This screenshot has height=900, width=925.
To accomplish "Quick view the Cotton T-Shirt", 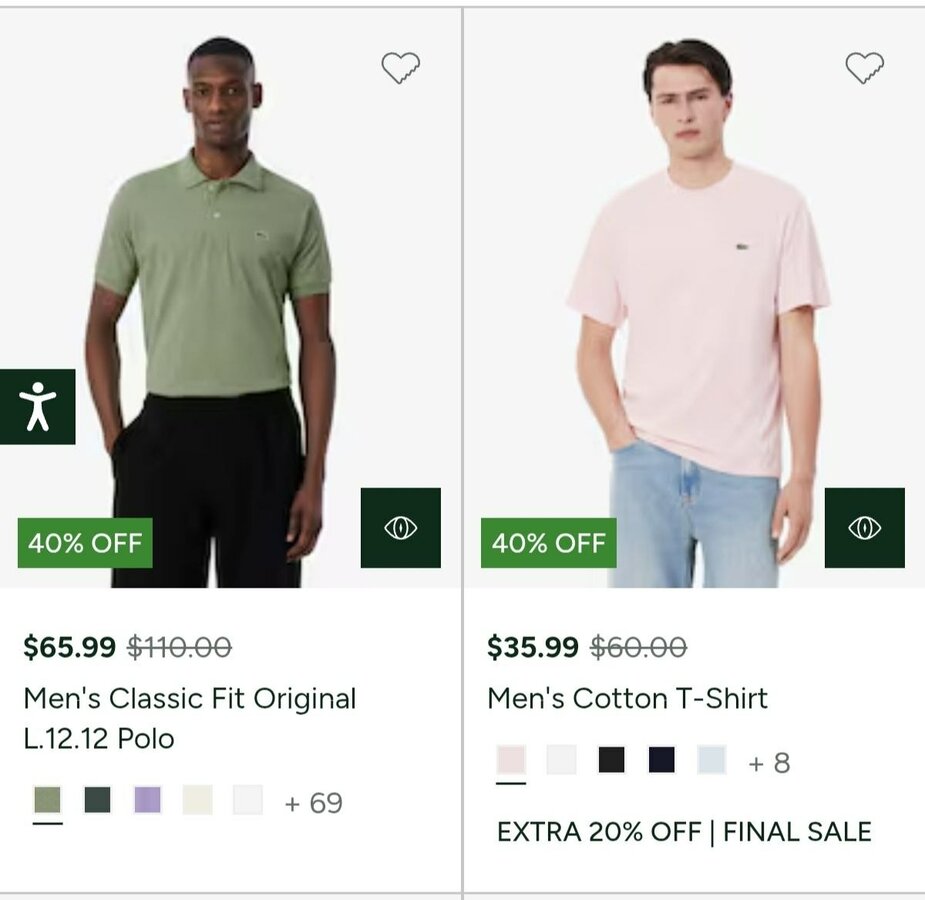I will coord(864,528).
